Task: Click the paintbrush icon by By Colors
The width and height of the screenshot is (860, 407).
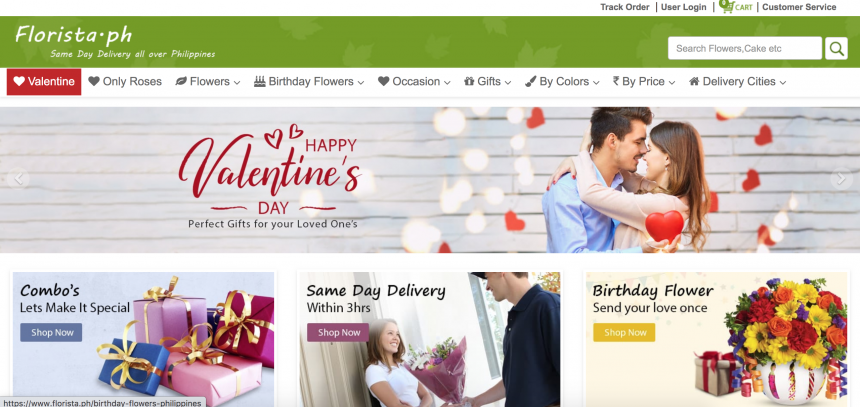Action: coord(530,82)
